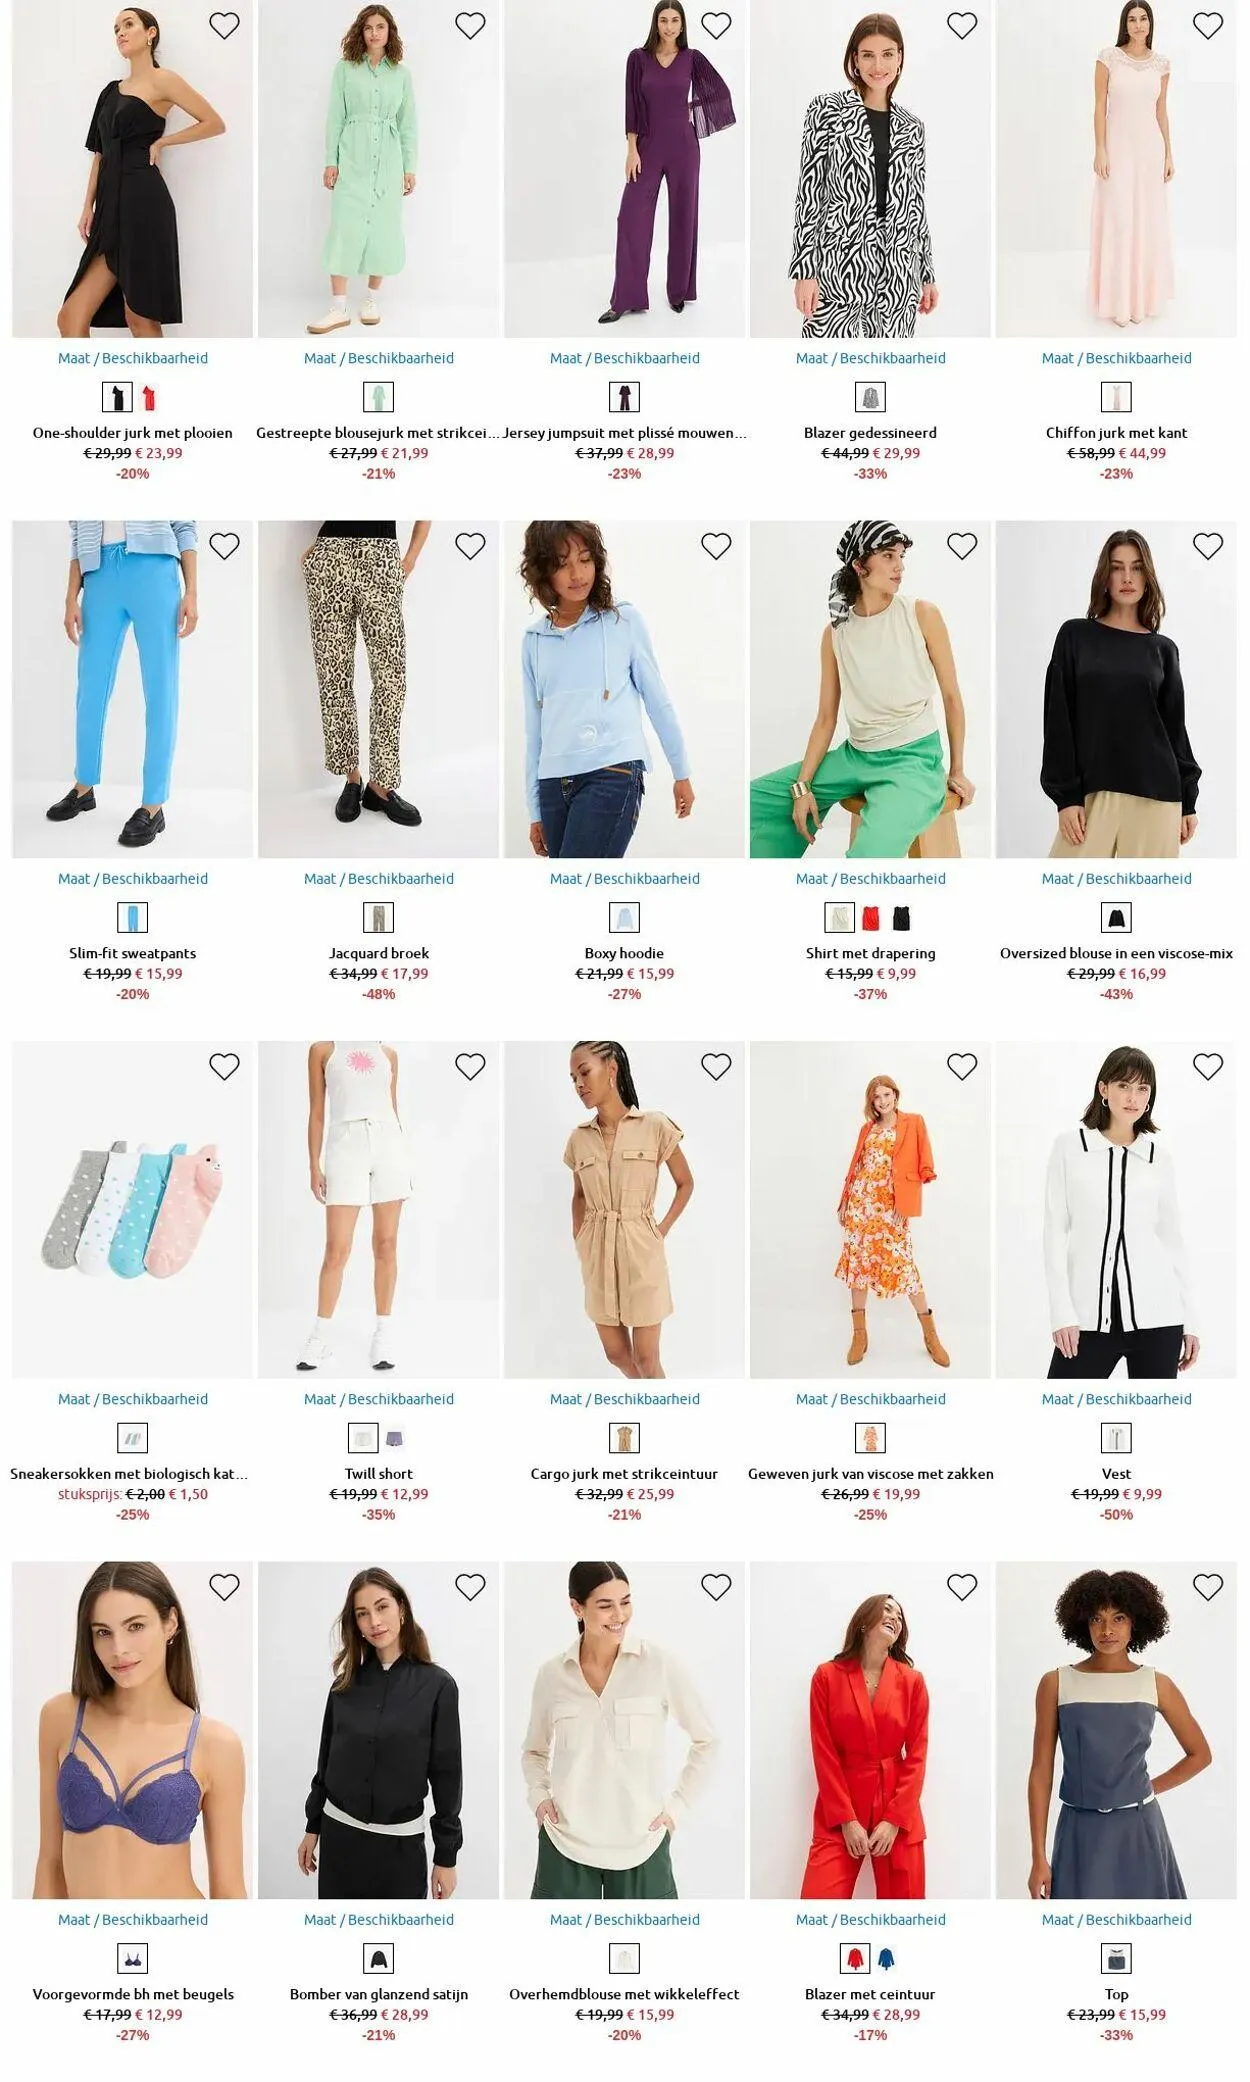Toggle favorite heart on Chiffon jurk
Screen dimensions: 1250x2082
[1208, 26]
